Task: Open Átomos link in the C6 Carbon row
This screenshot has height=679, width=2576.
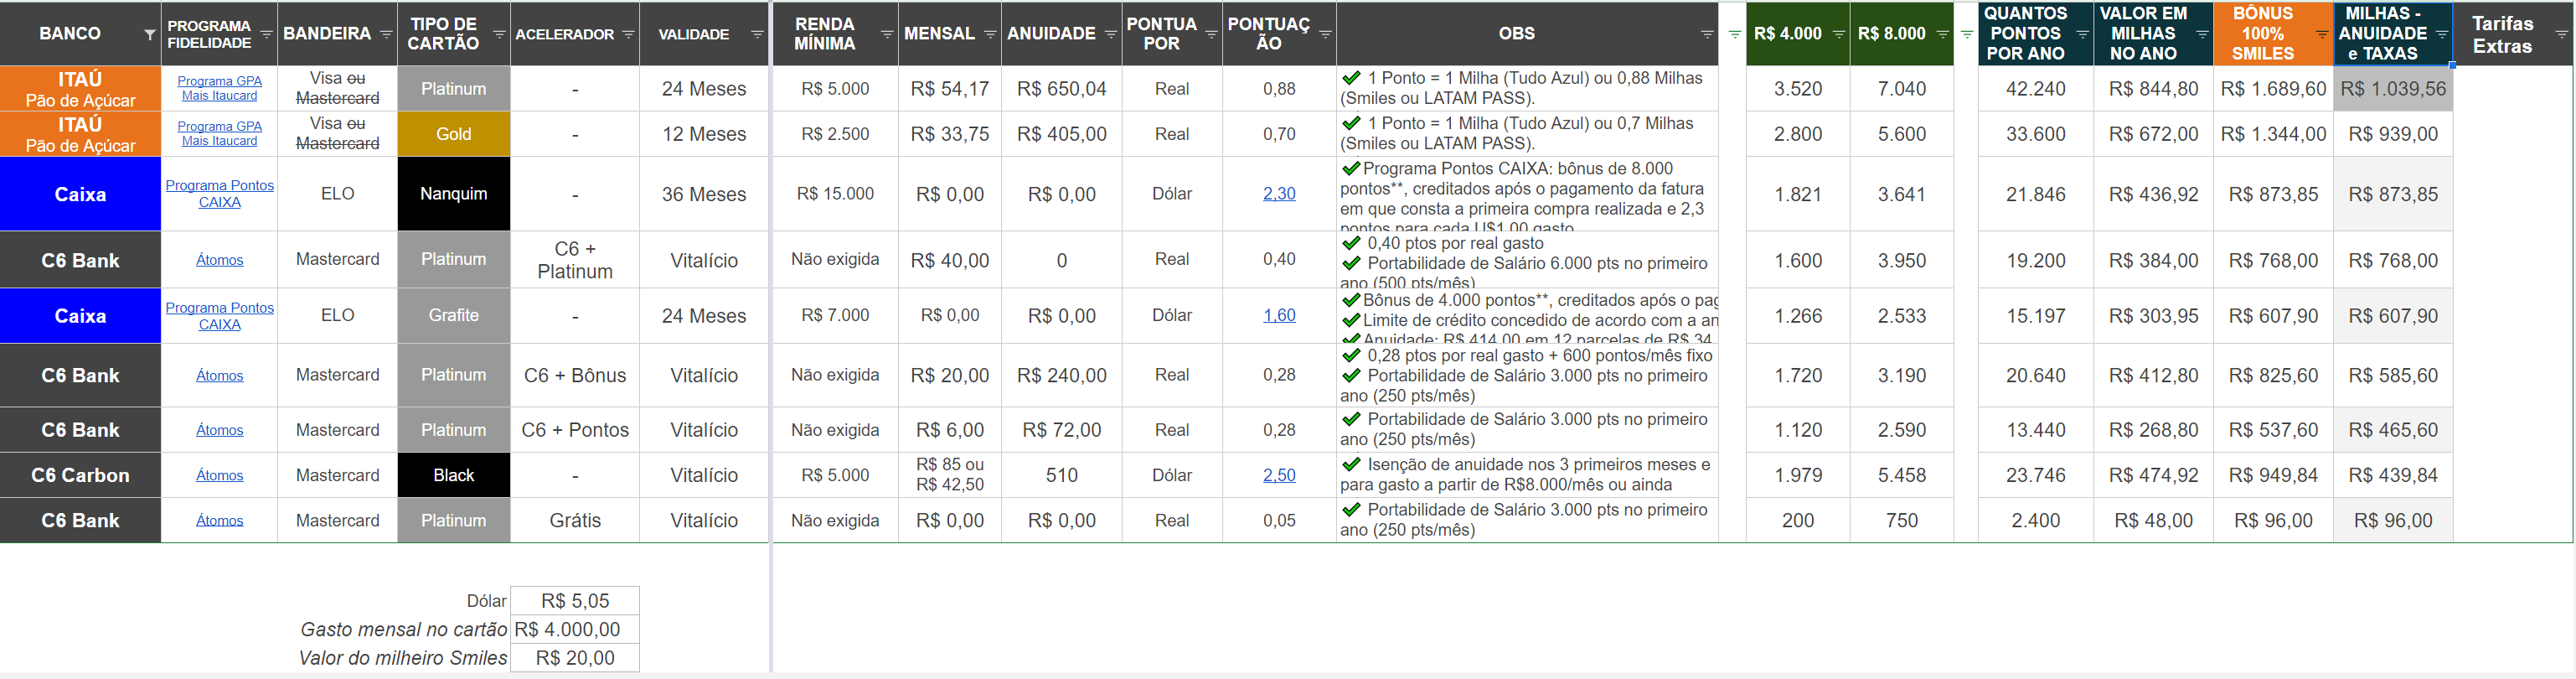Action: click(x=220, y=475)
